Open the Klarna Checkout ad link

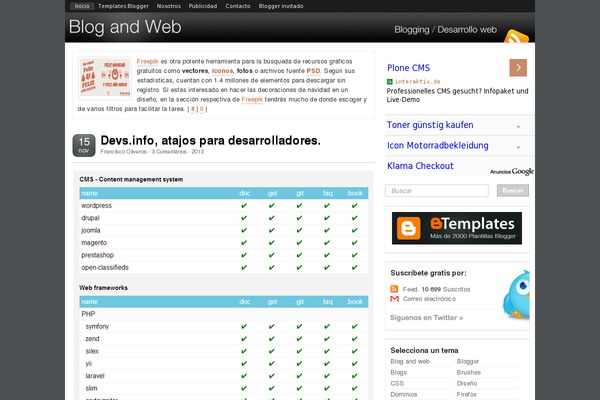[x=420, y=166]
